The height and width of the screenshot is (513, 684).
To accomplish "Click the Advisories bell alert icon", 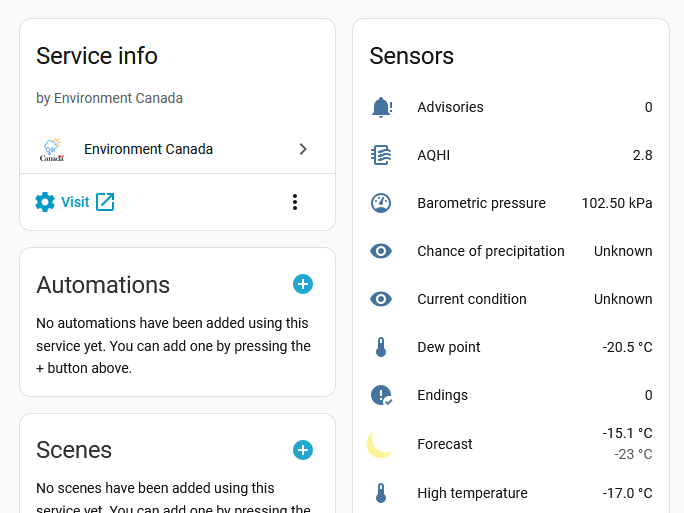I will (381, 107).
